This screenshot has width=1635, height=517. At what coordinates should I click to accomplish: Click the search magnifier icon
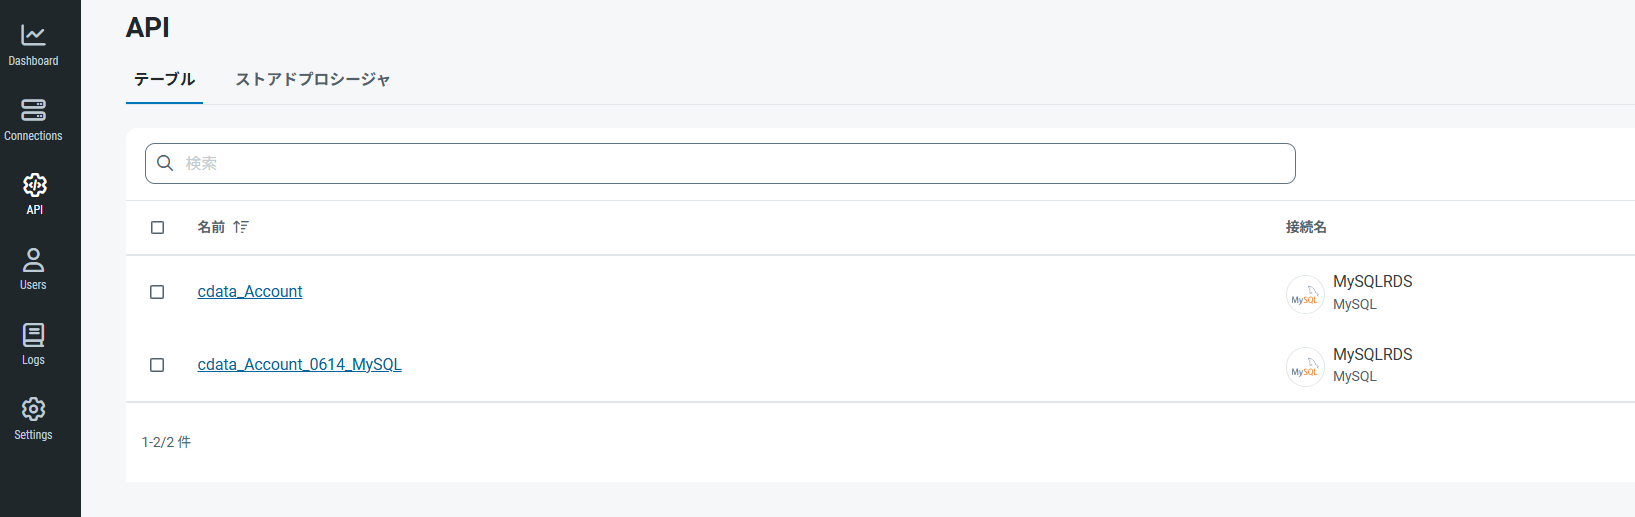coord(165,163)
